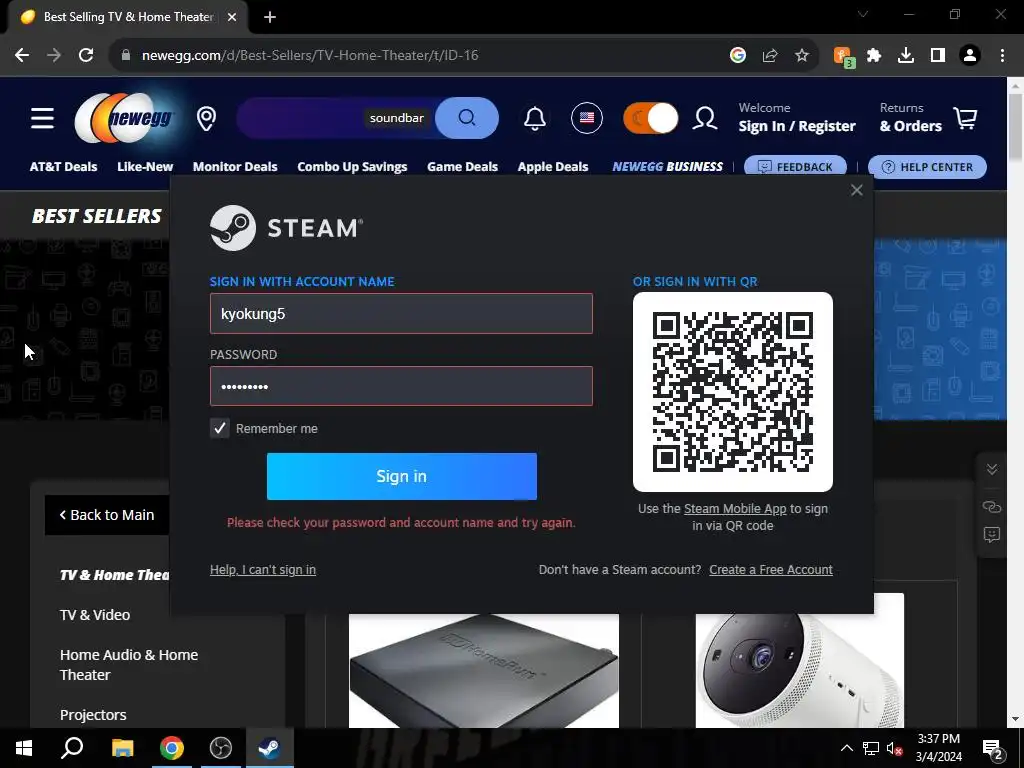
Task: Click the Newegg logo
Action: tap(125, 118)
